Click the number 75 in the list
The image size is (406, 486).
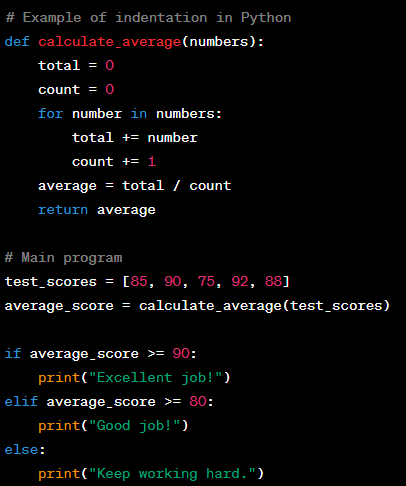[206, 281]
